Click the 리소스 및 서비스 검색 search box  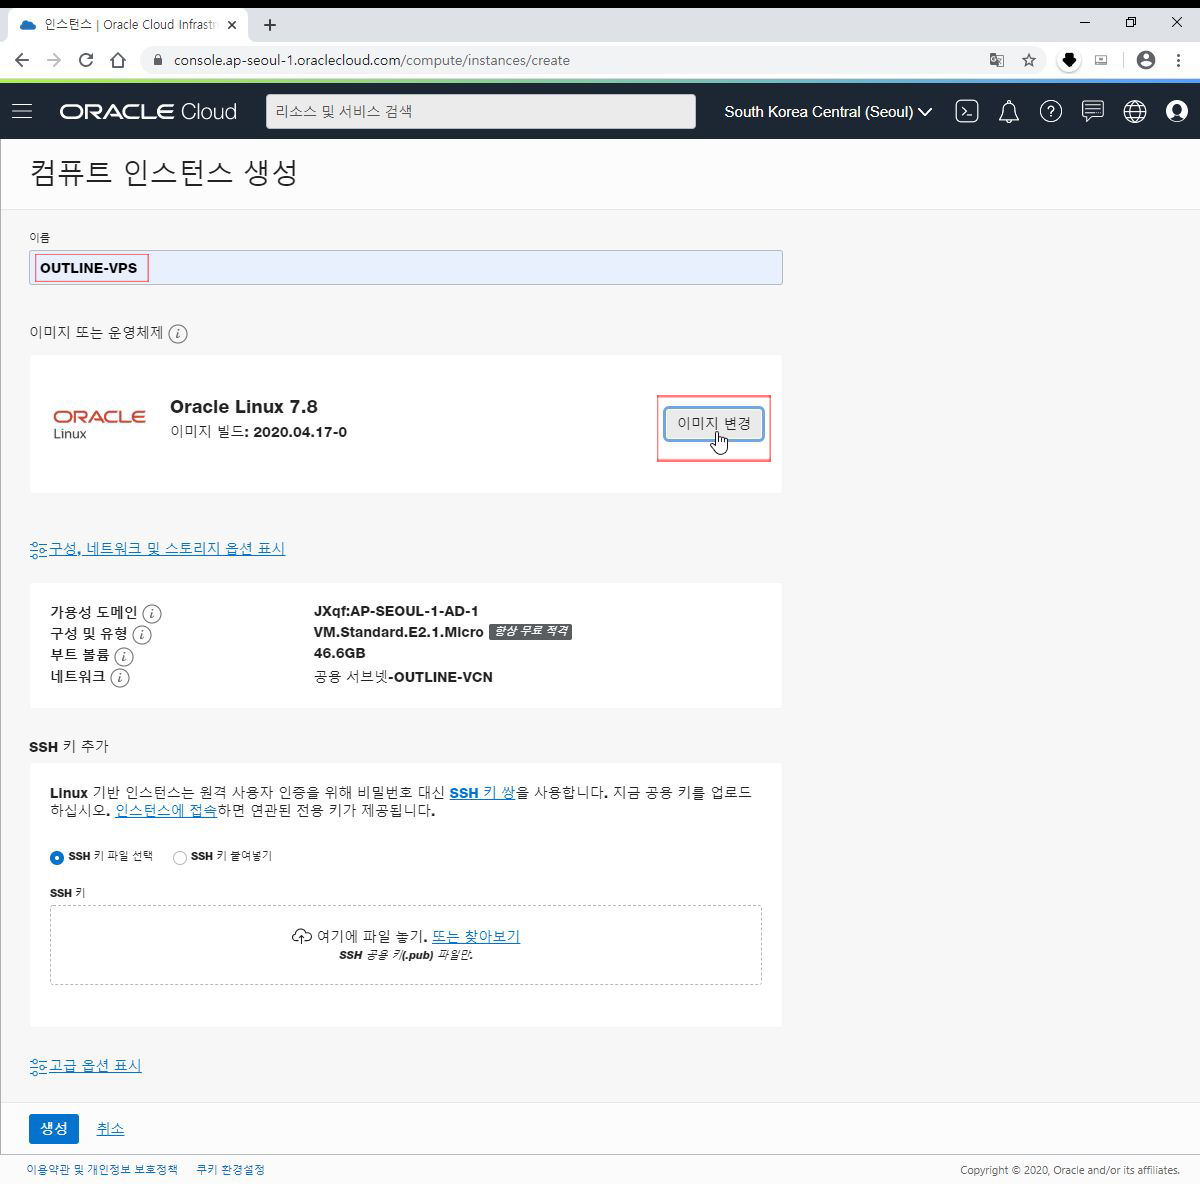pos(481,111)
